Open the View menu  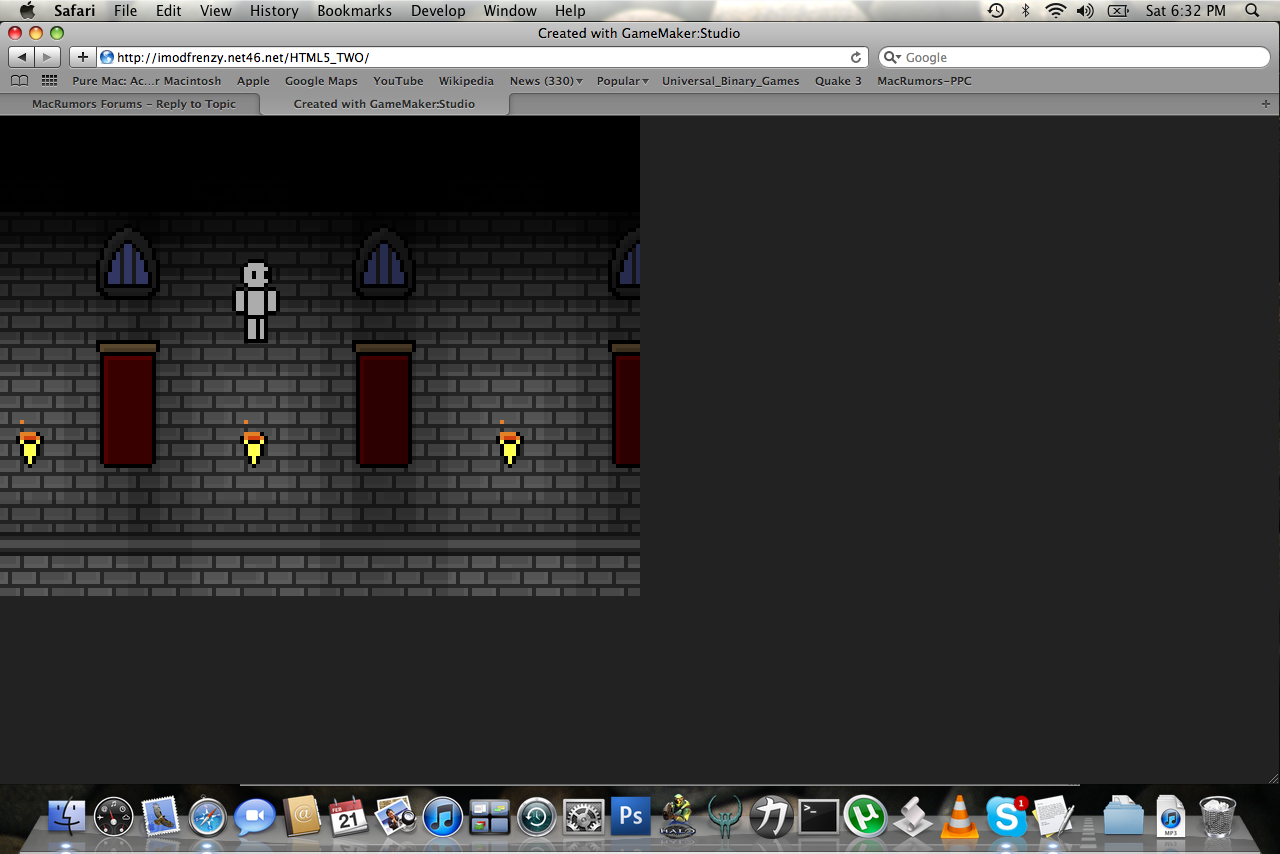[216, 11]
